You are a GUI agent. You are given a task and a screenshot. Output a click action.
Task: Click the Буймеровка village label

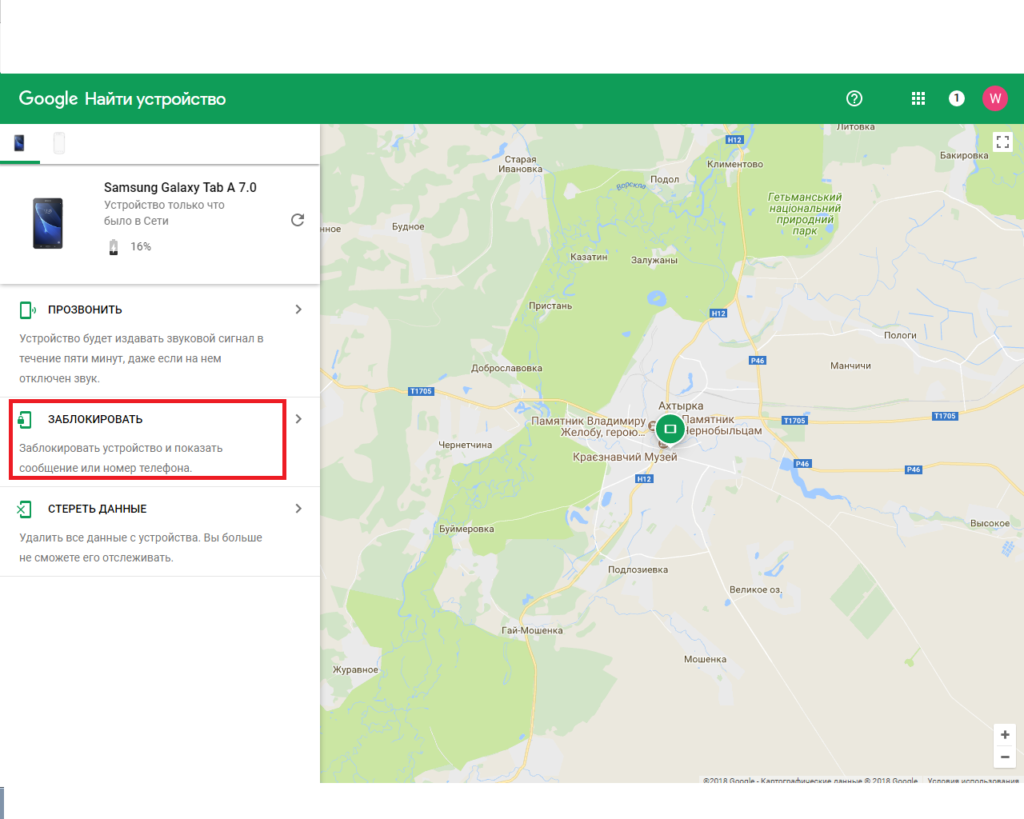point(466,529)
